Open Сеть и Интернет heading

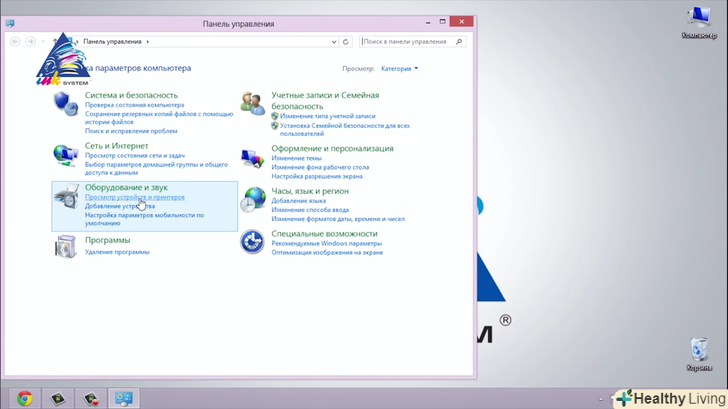(117, 146)
